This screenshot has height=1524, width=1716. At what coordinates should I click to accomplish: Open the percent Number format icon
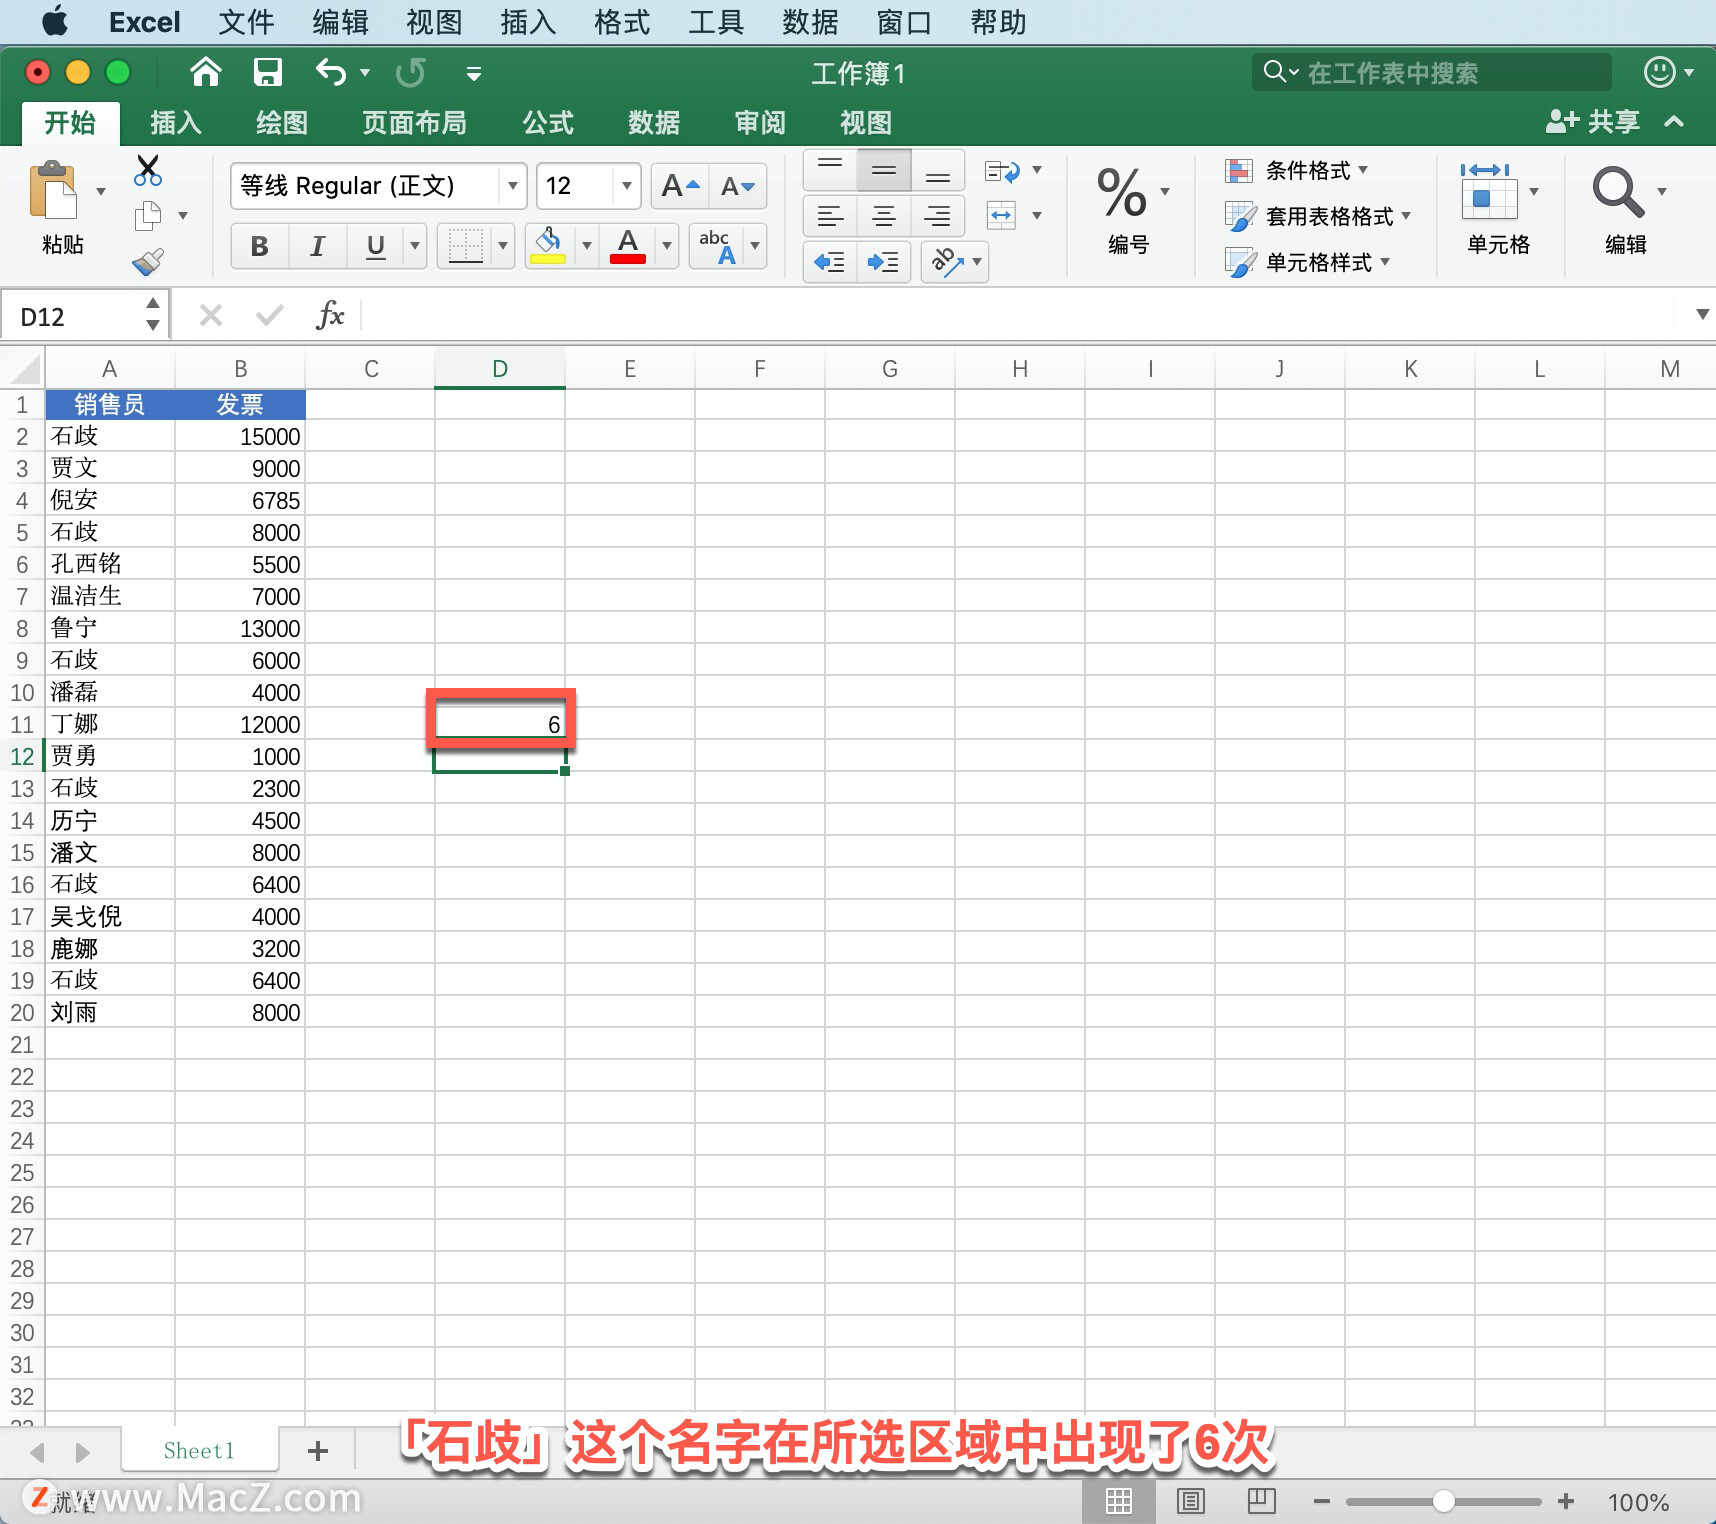pyautogui.click(x=1122, y=192)
